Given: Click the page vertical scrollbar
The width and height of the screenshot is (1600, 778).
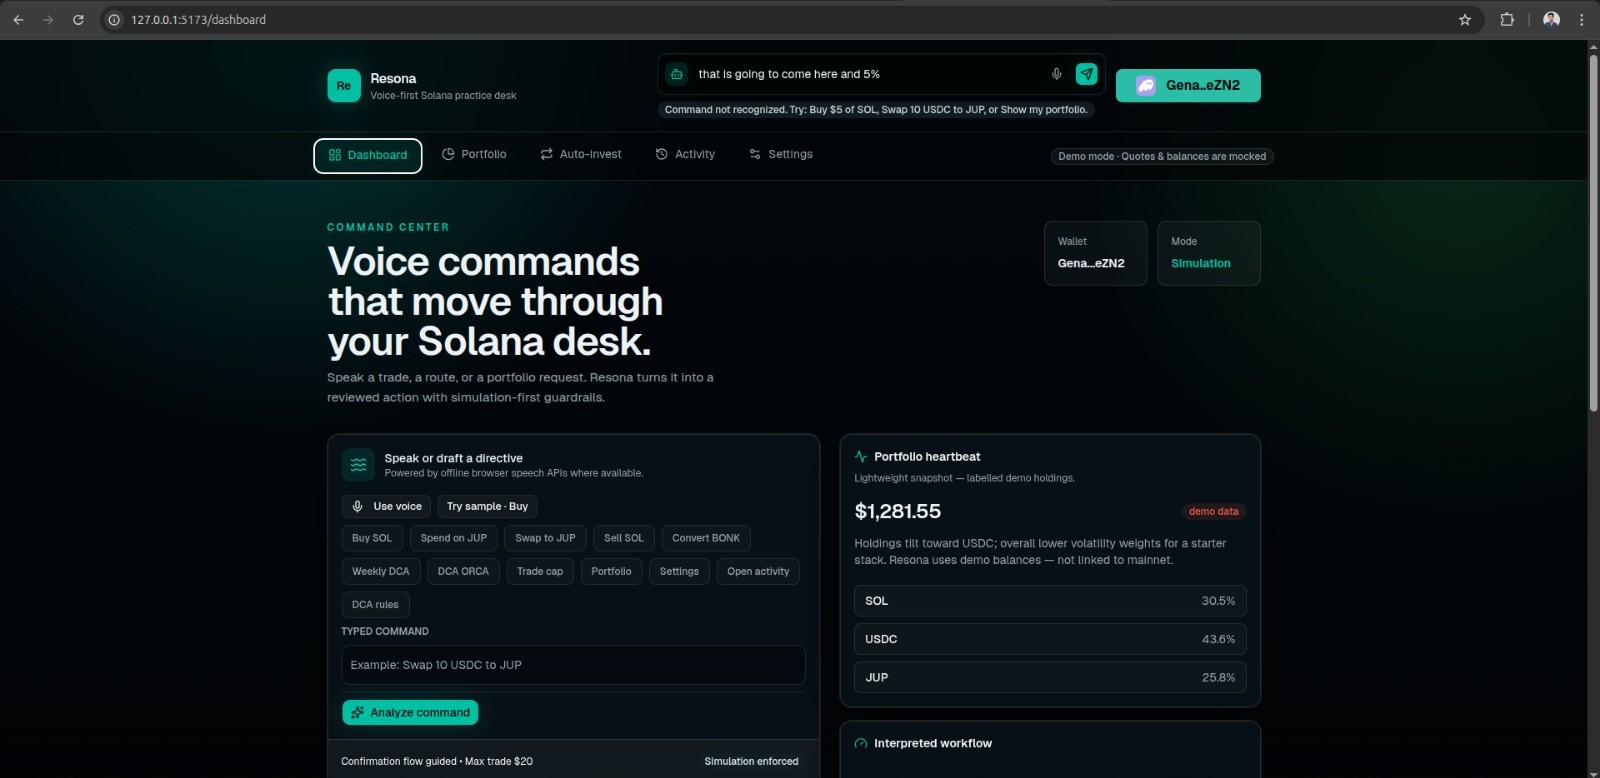Looking at the screenshot, I should point(1593,230).
